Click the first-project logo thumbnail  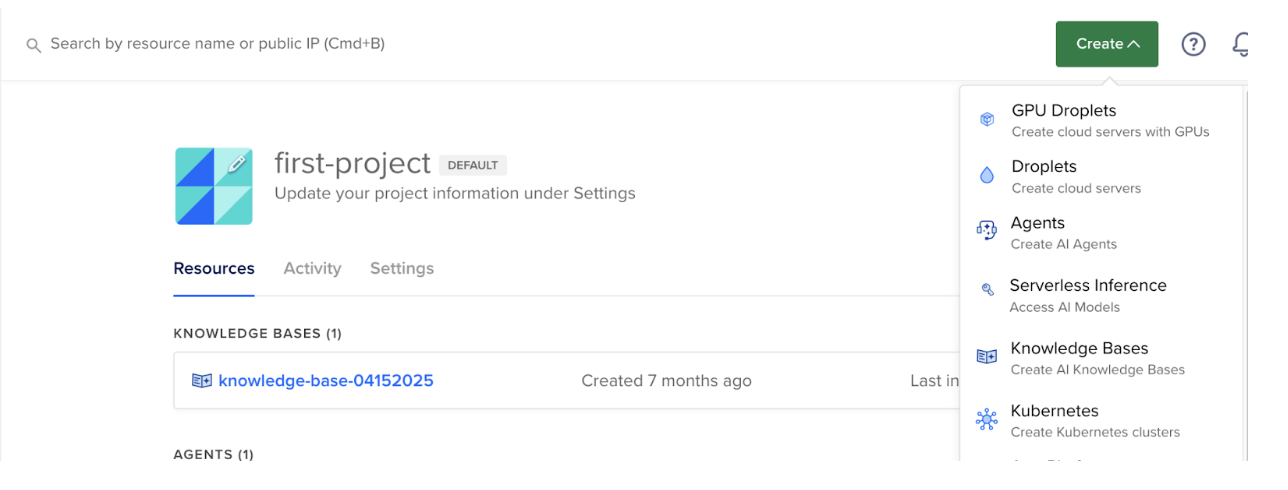click(x=213, y=186)
